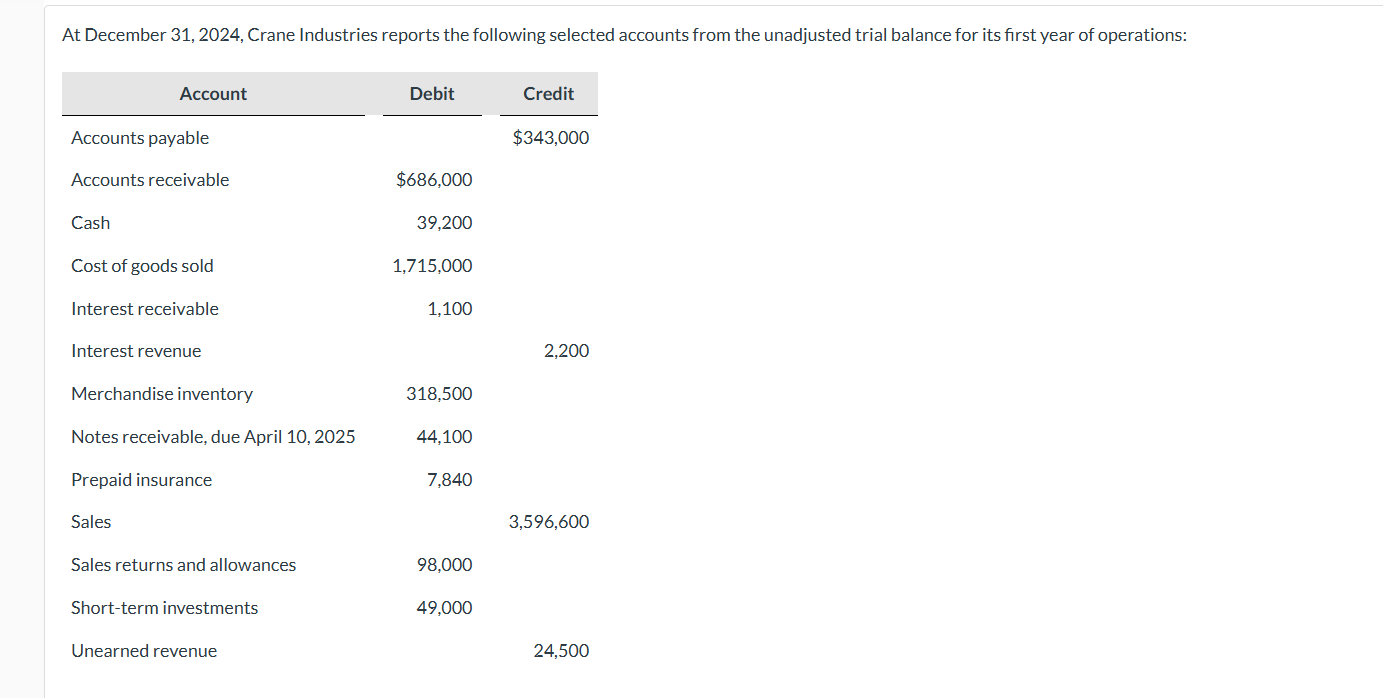Click the $343,000 credit amount
Image resolution: width=1383 pixels, height=698 pixels.
(x=550, y=138)
